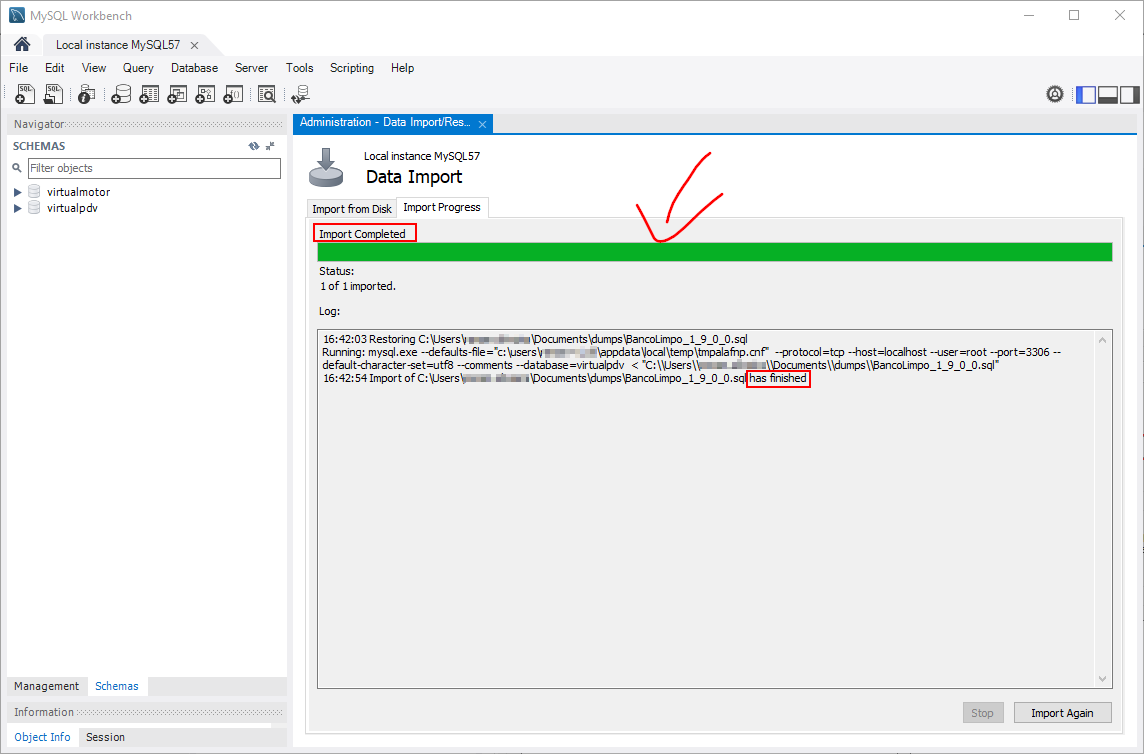The image size is (1144, 754).
Task: Open the Server menu
Action: (x=251, y=68)
